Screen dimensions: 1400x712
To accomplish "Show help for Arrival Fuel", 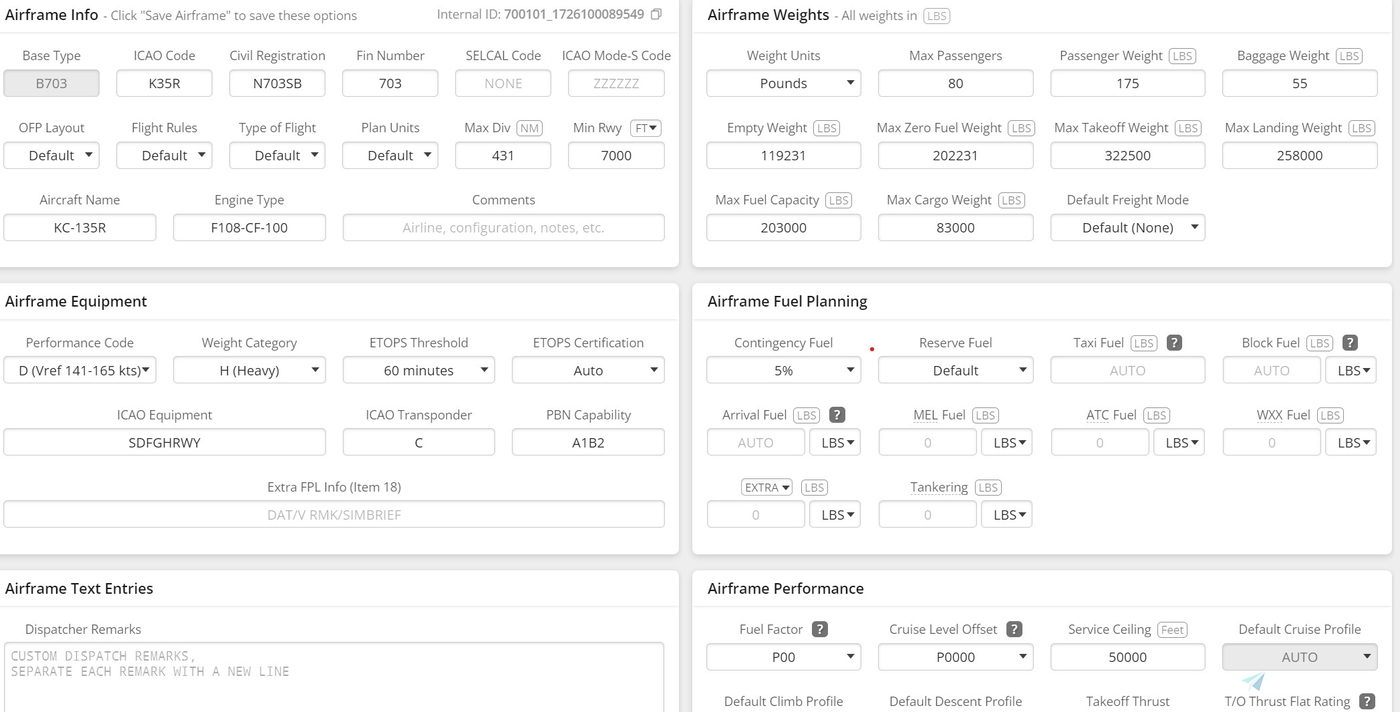I will tap(837, 415).
